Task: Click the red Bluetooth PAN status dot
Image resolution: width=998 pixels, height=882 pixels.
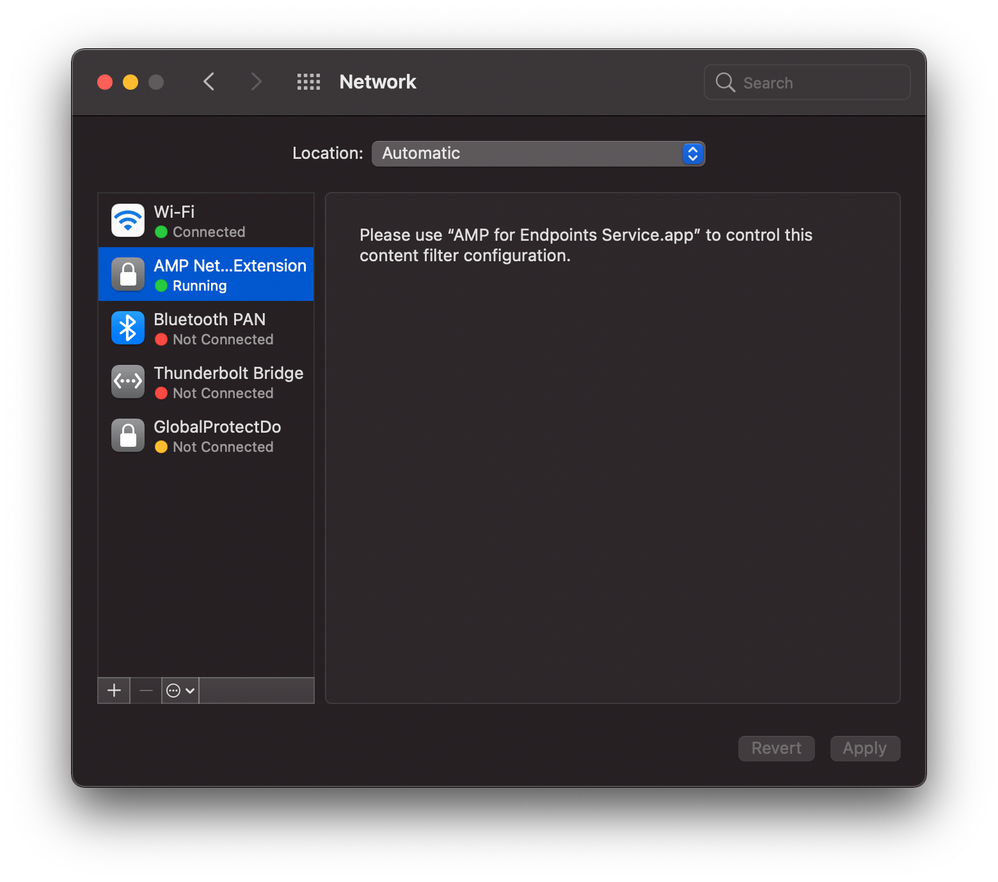Action: point(161,340)
